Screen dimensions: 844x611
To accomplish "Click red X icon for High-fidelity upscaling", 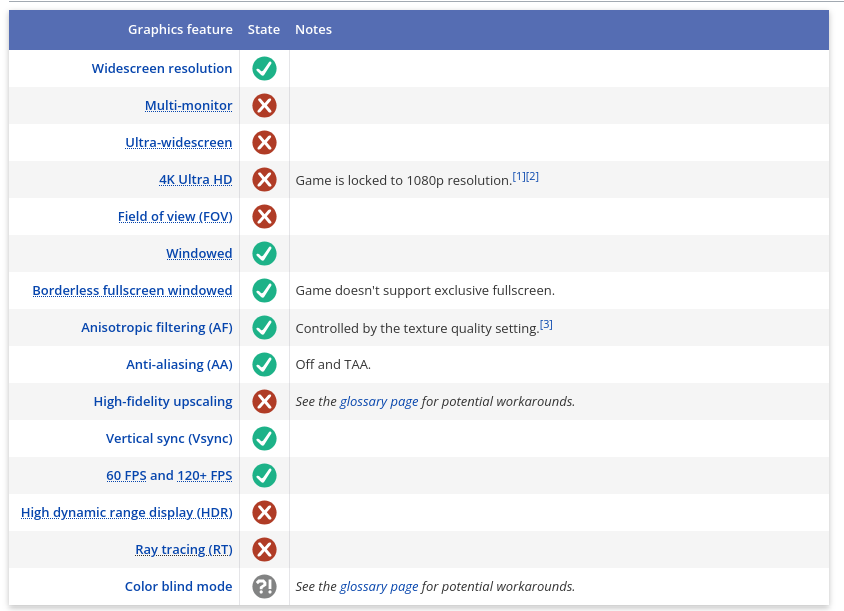I will click(x=264, y=402).
